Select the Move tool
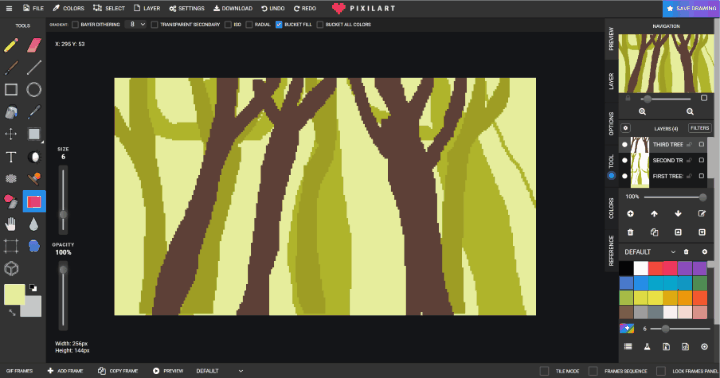The width and height of the screenshot is (720, 378). 11,134
